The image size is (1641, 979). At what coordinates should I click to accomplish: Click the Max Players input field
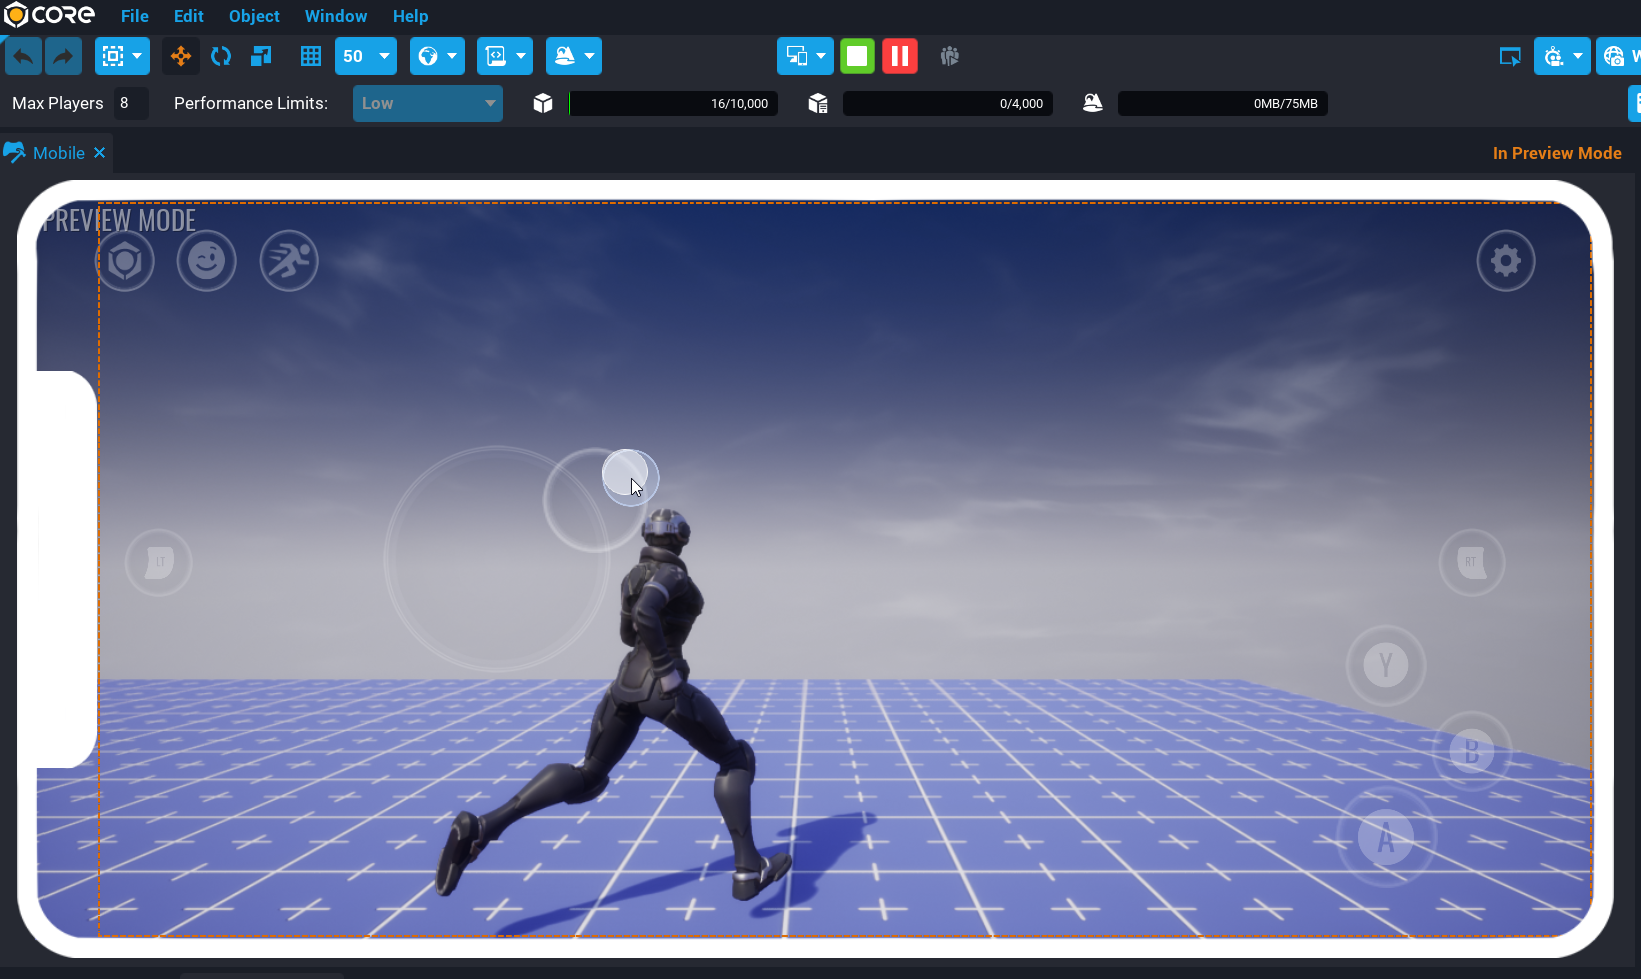tap(130, 103)
